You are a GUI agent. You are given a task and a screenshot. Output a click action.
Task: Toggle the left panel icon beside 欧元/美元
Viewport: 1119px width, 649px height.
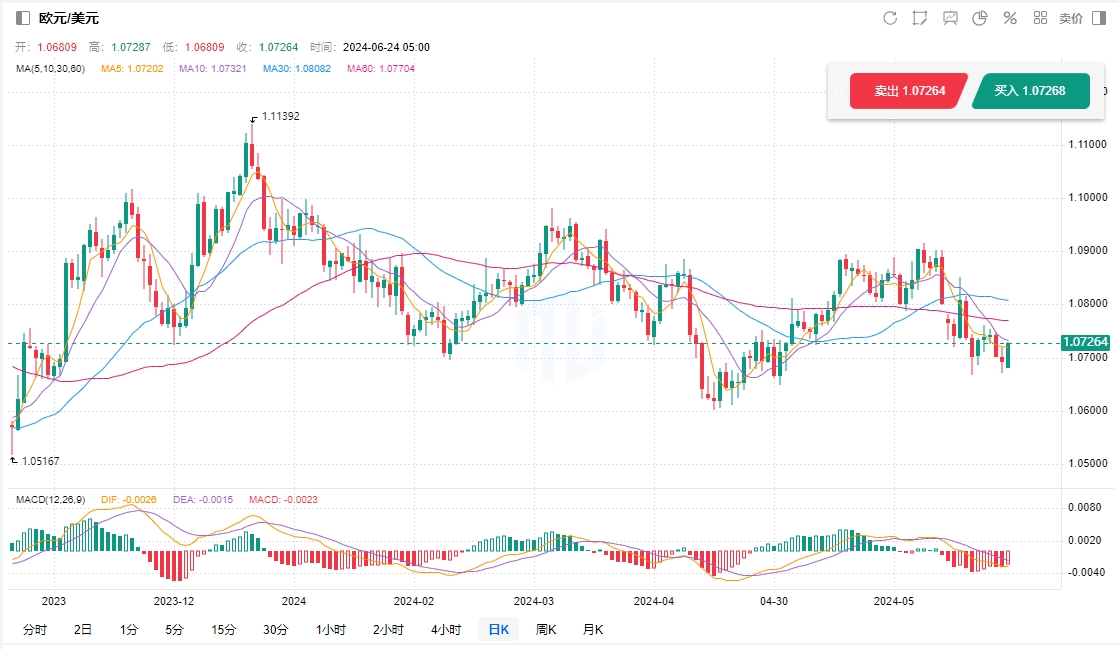(x=23, y=18)
